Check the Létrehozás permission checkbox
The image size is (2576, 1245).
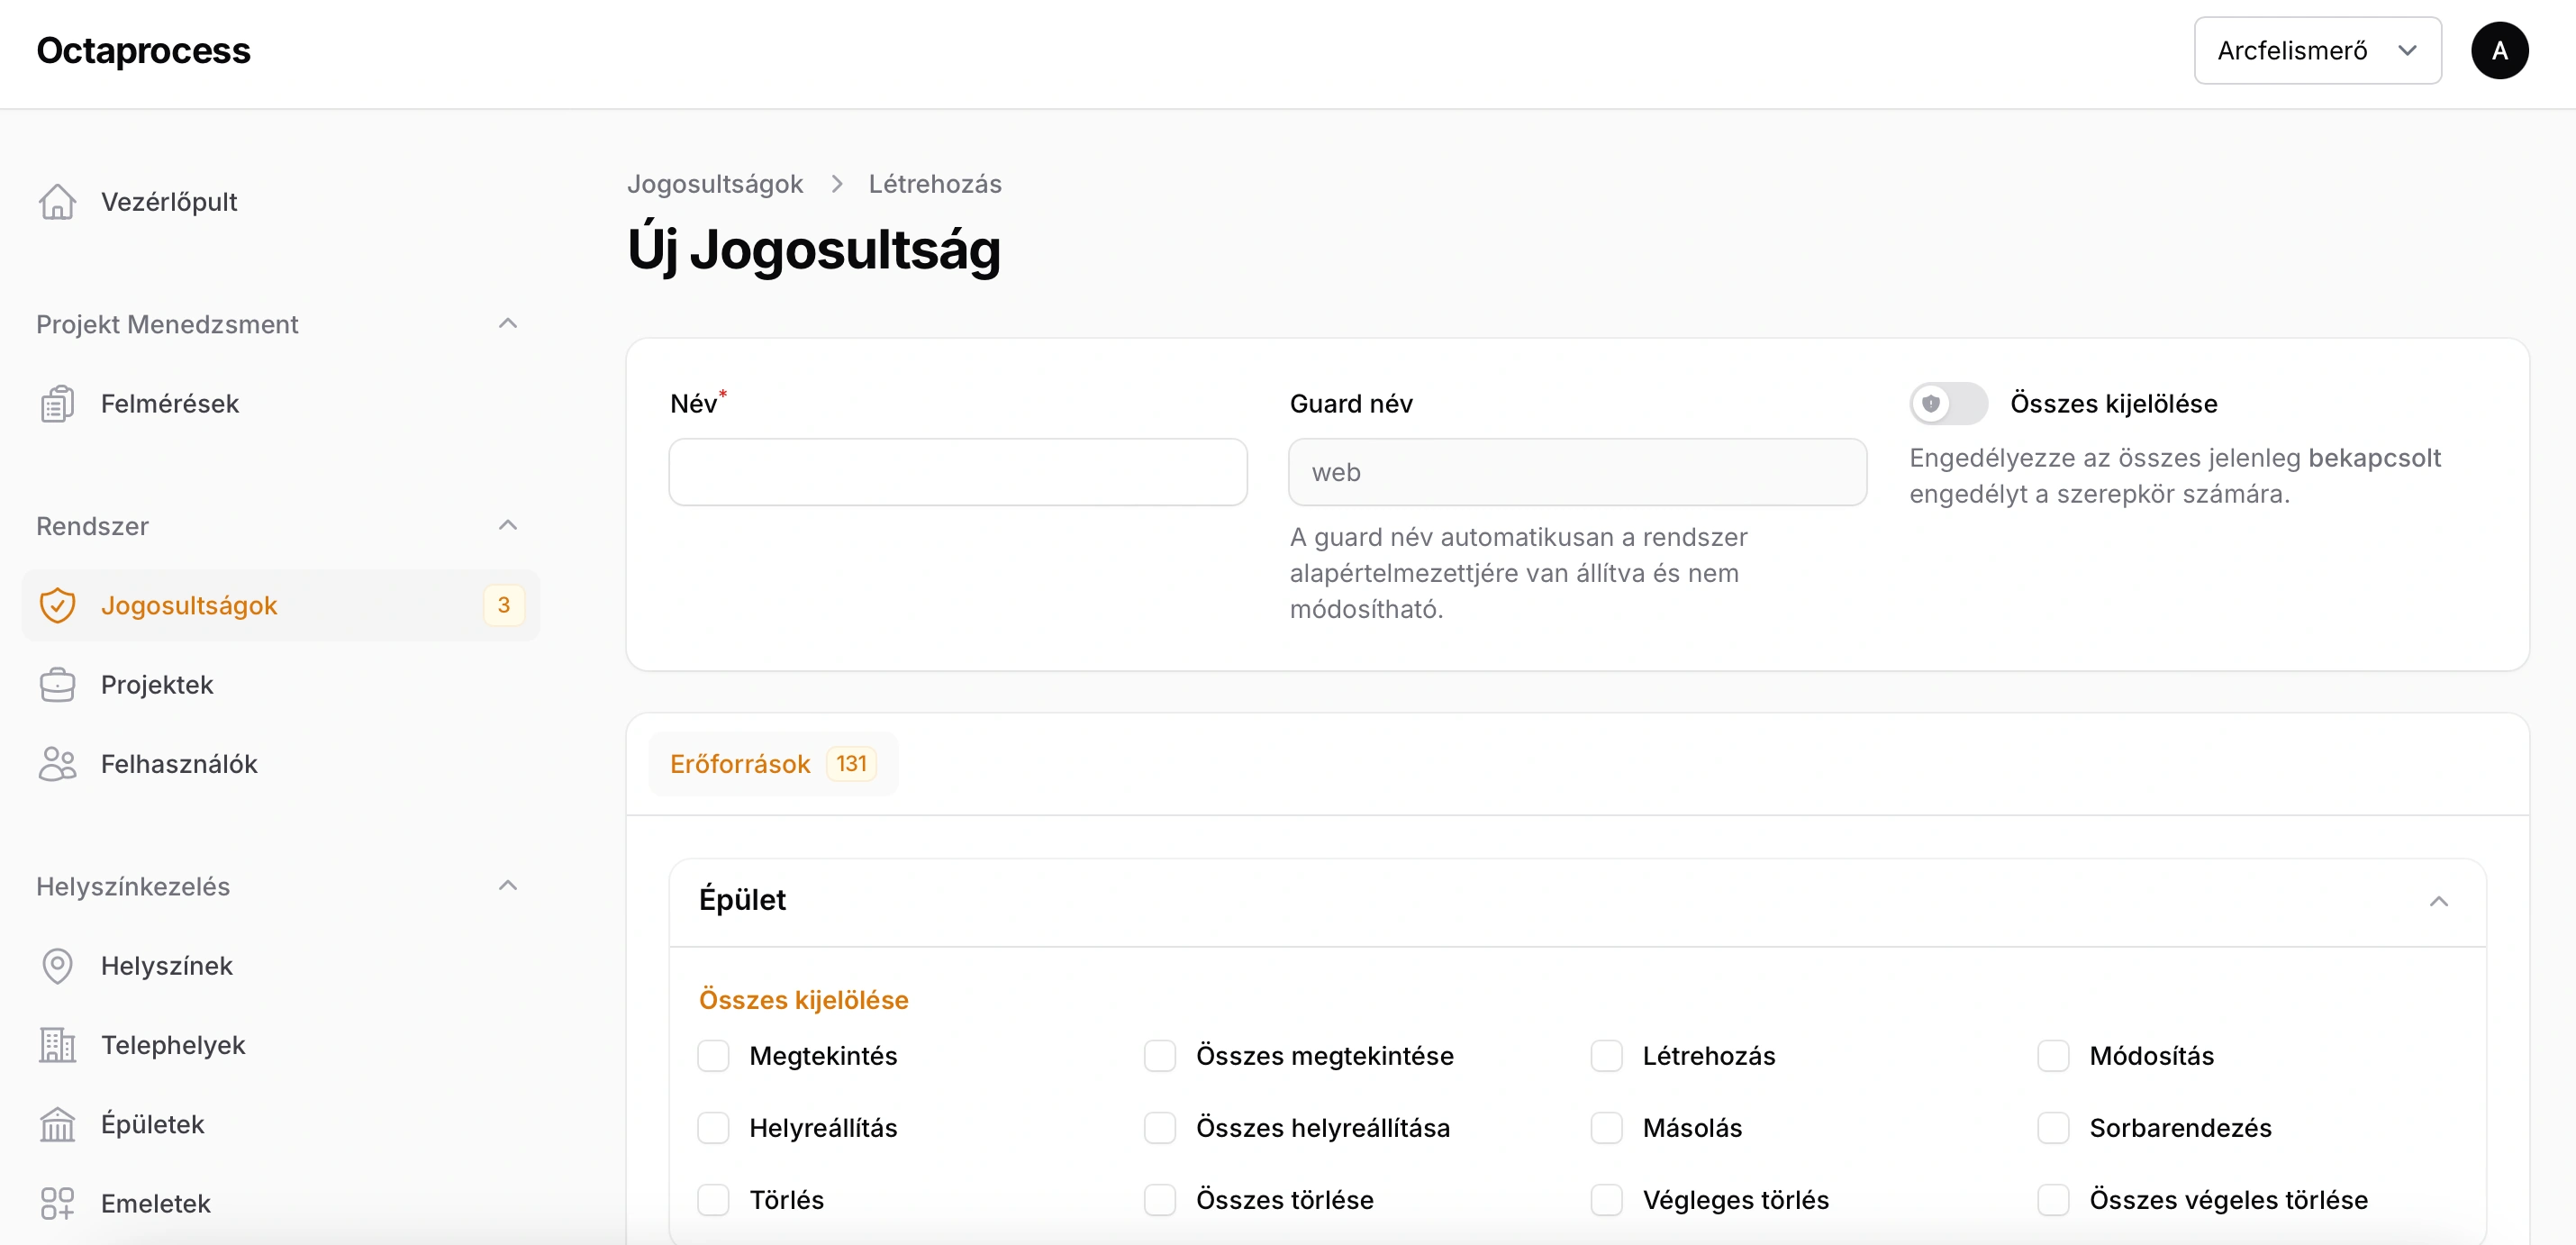[x=1606, y=1056]
